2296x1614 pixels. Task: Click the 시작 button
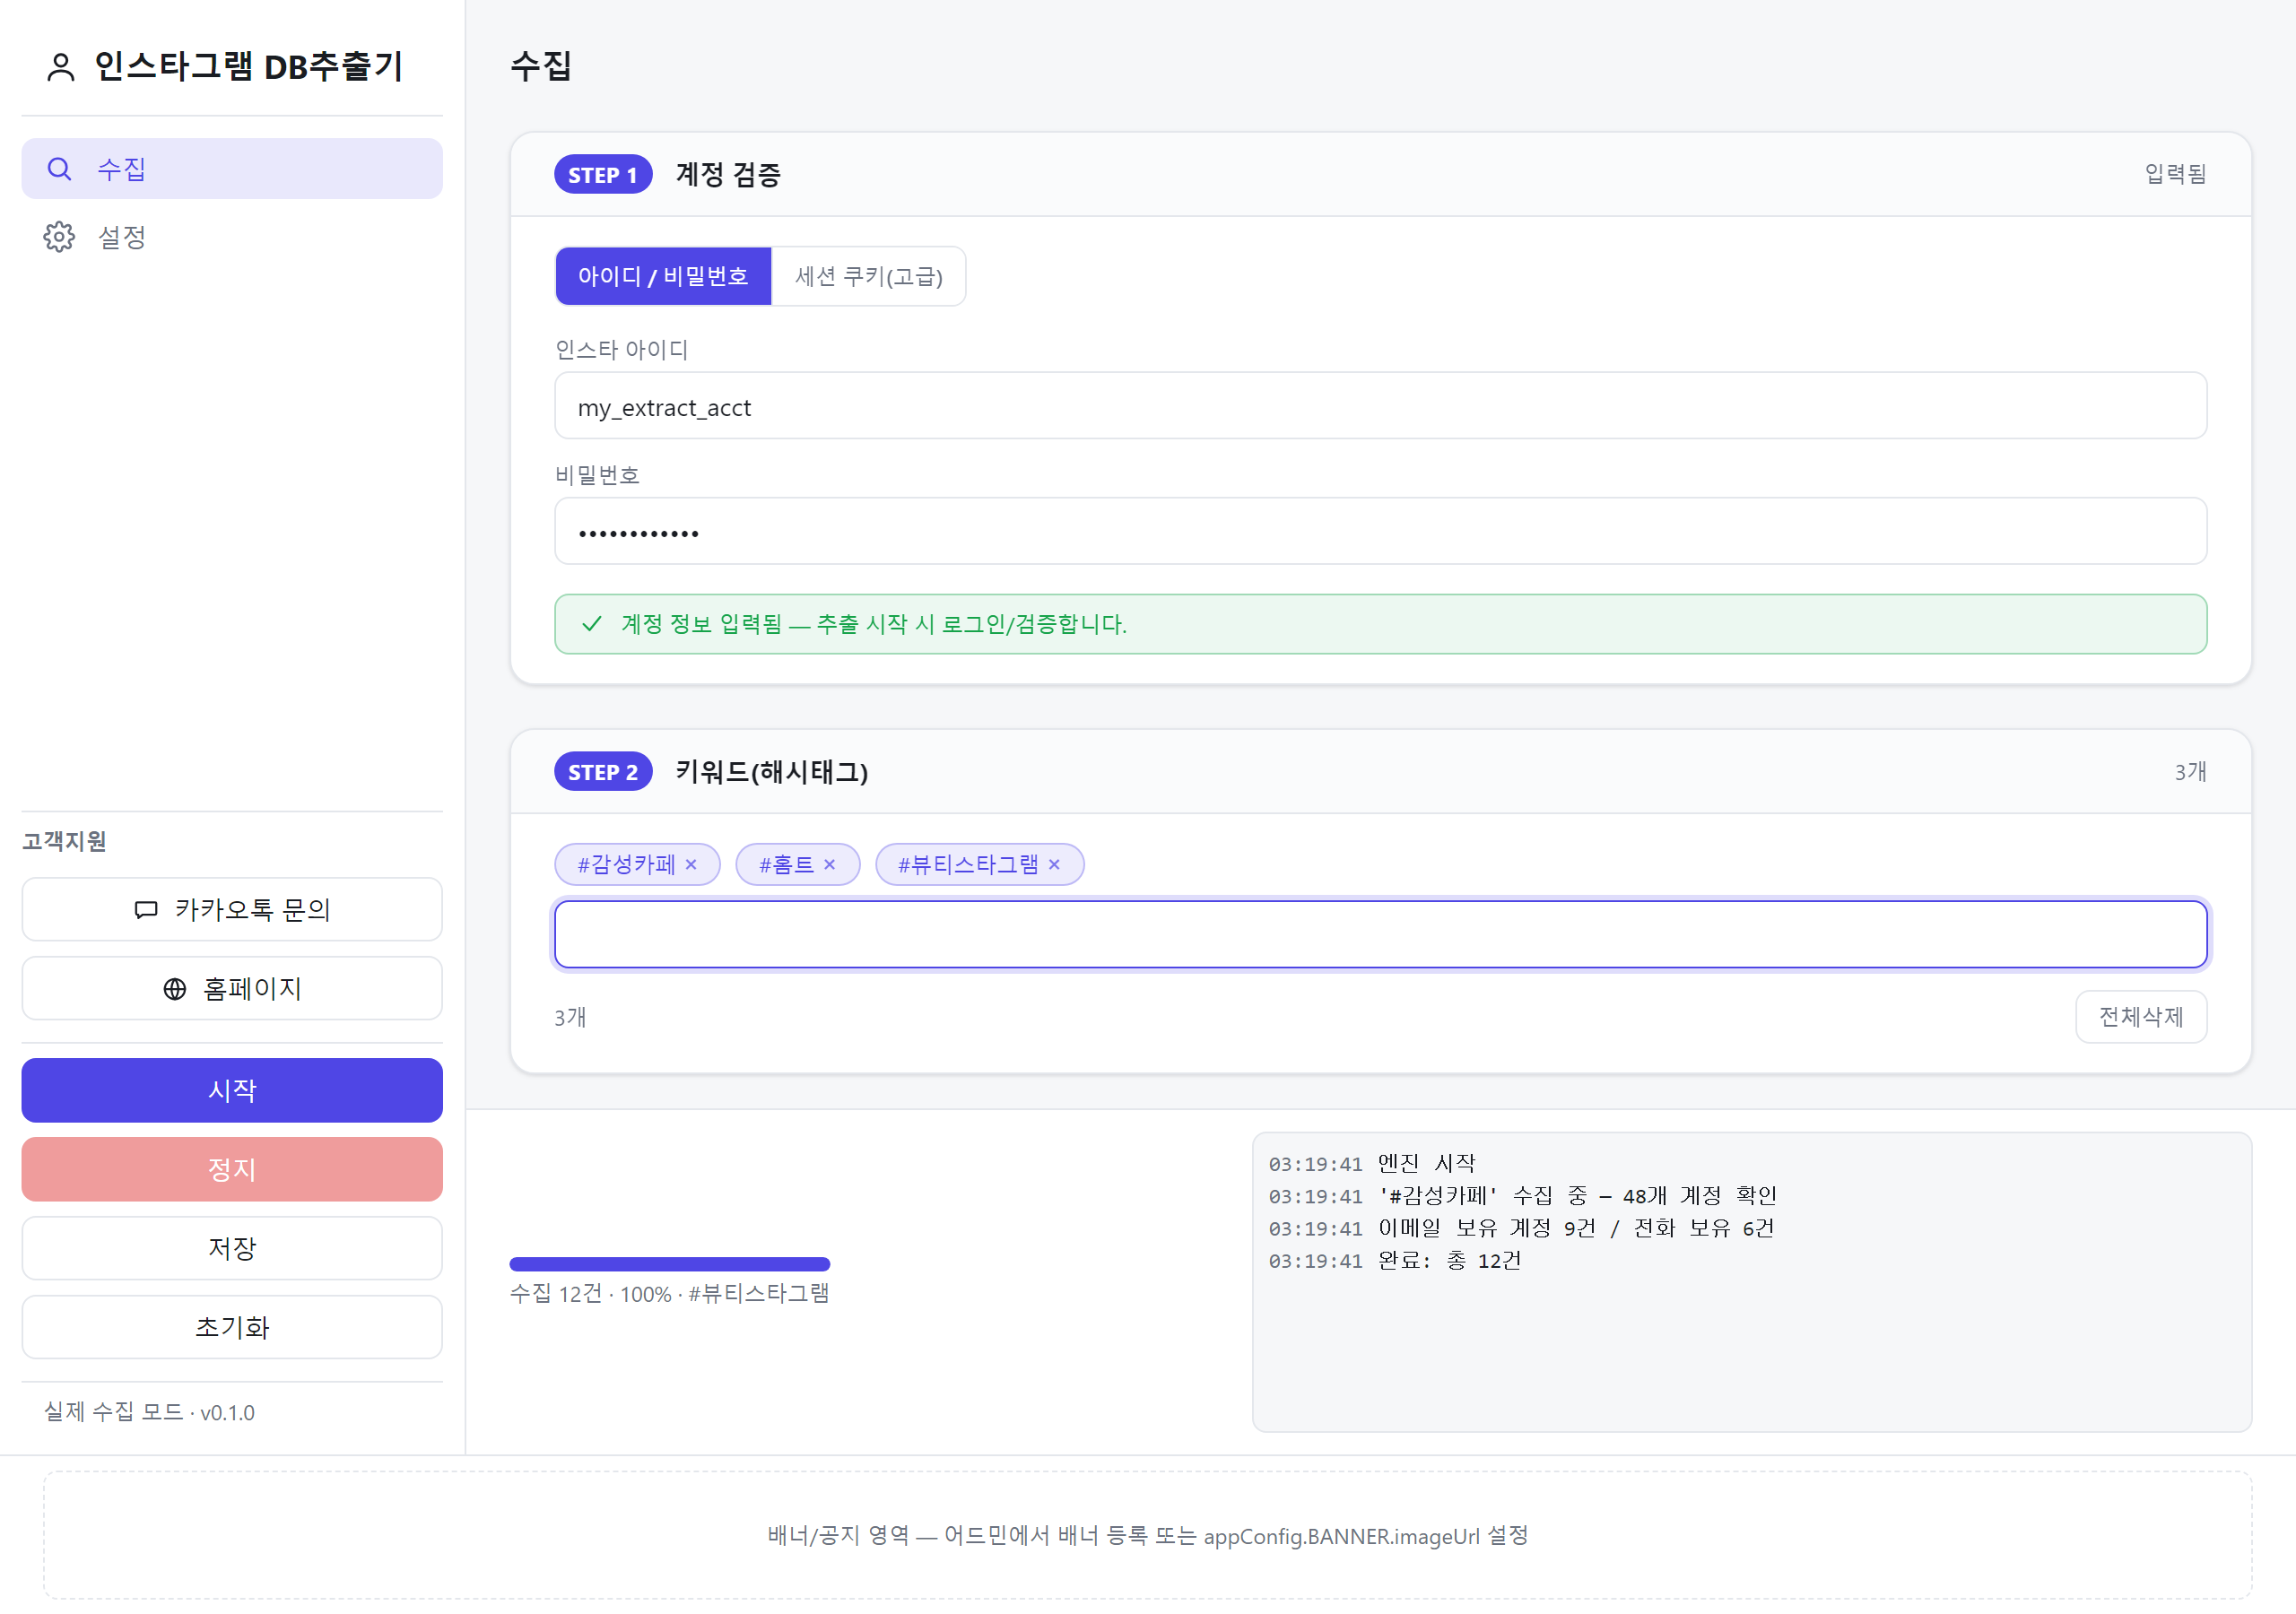click(x=232, y=1091)
